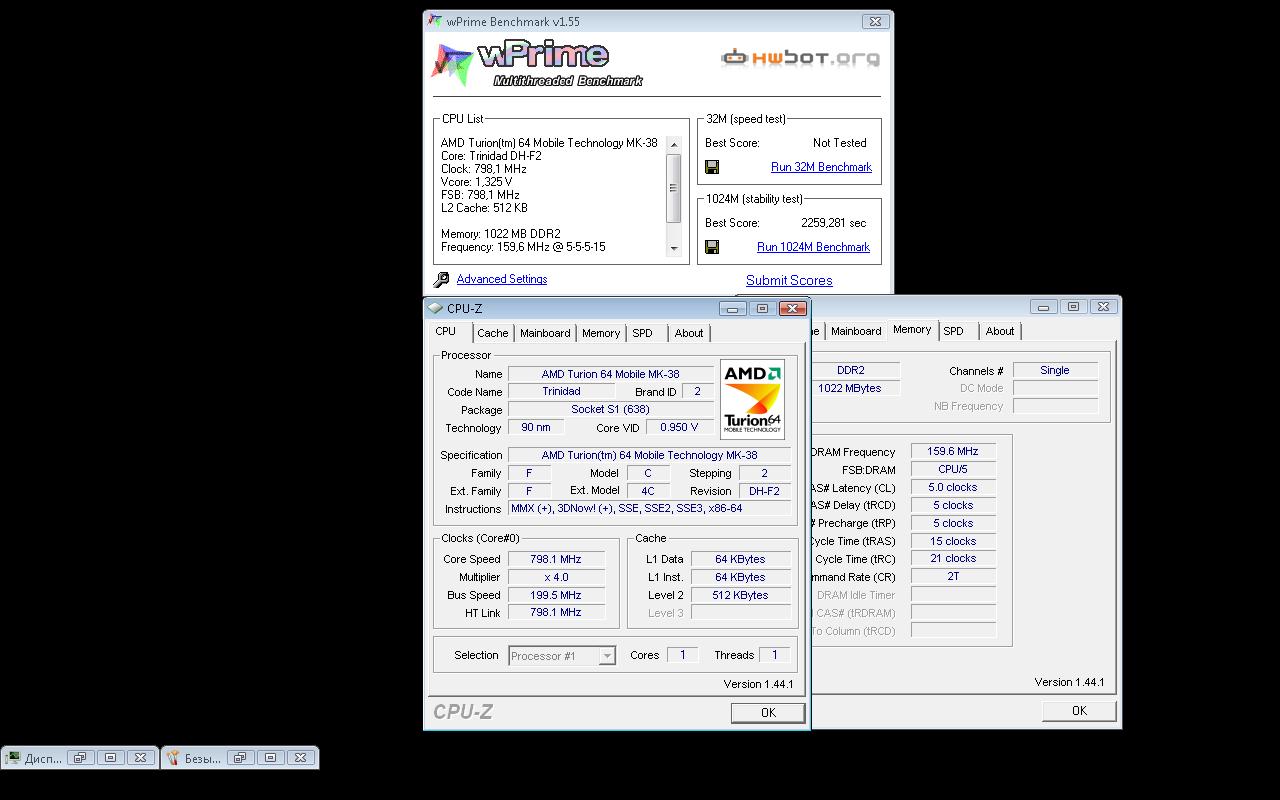This screenshot has width=1280, height=800.
Task: Open Advanced Settings link
Action: [x=502, y=279]
